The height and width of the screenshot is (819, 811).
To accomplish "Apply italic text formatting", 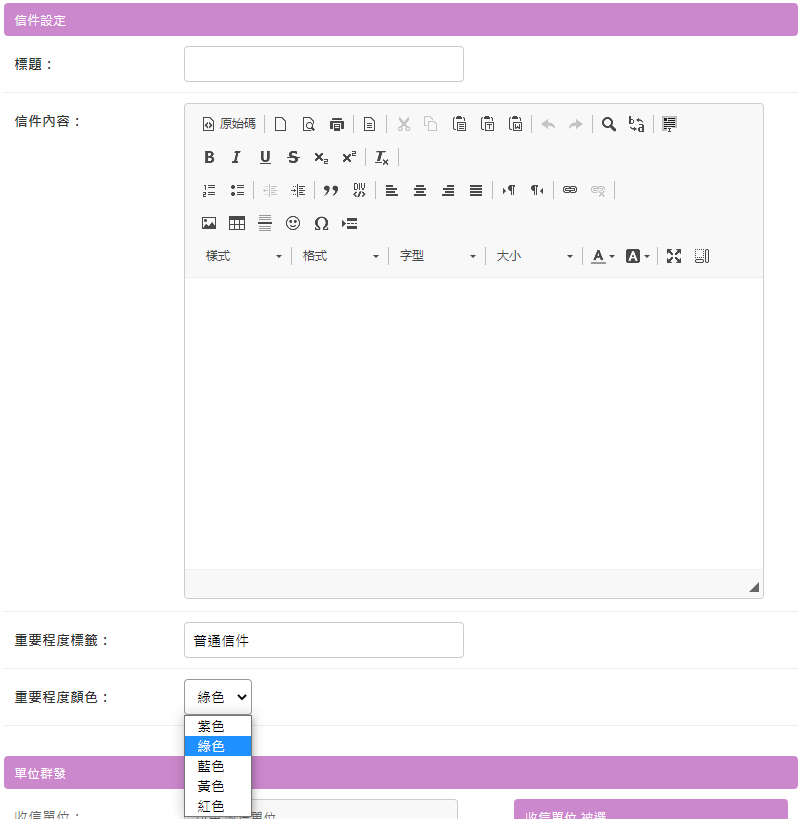I will tap(237, 157).
